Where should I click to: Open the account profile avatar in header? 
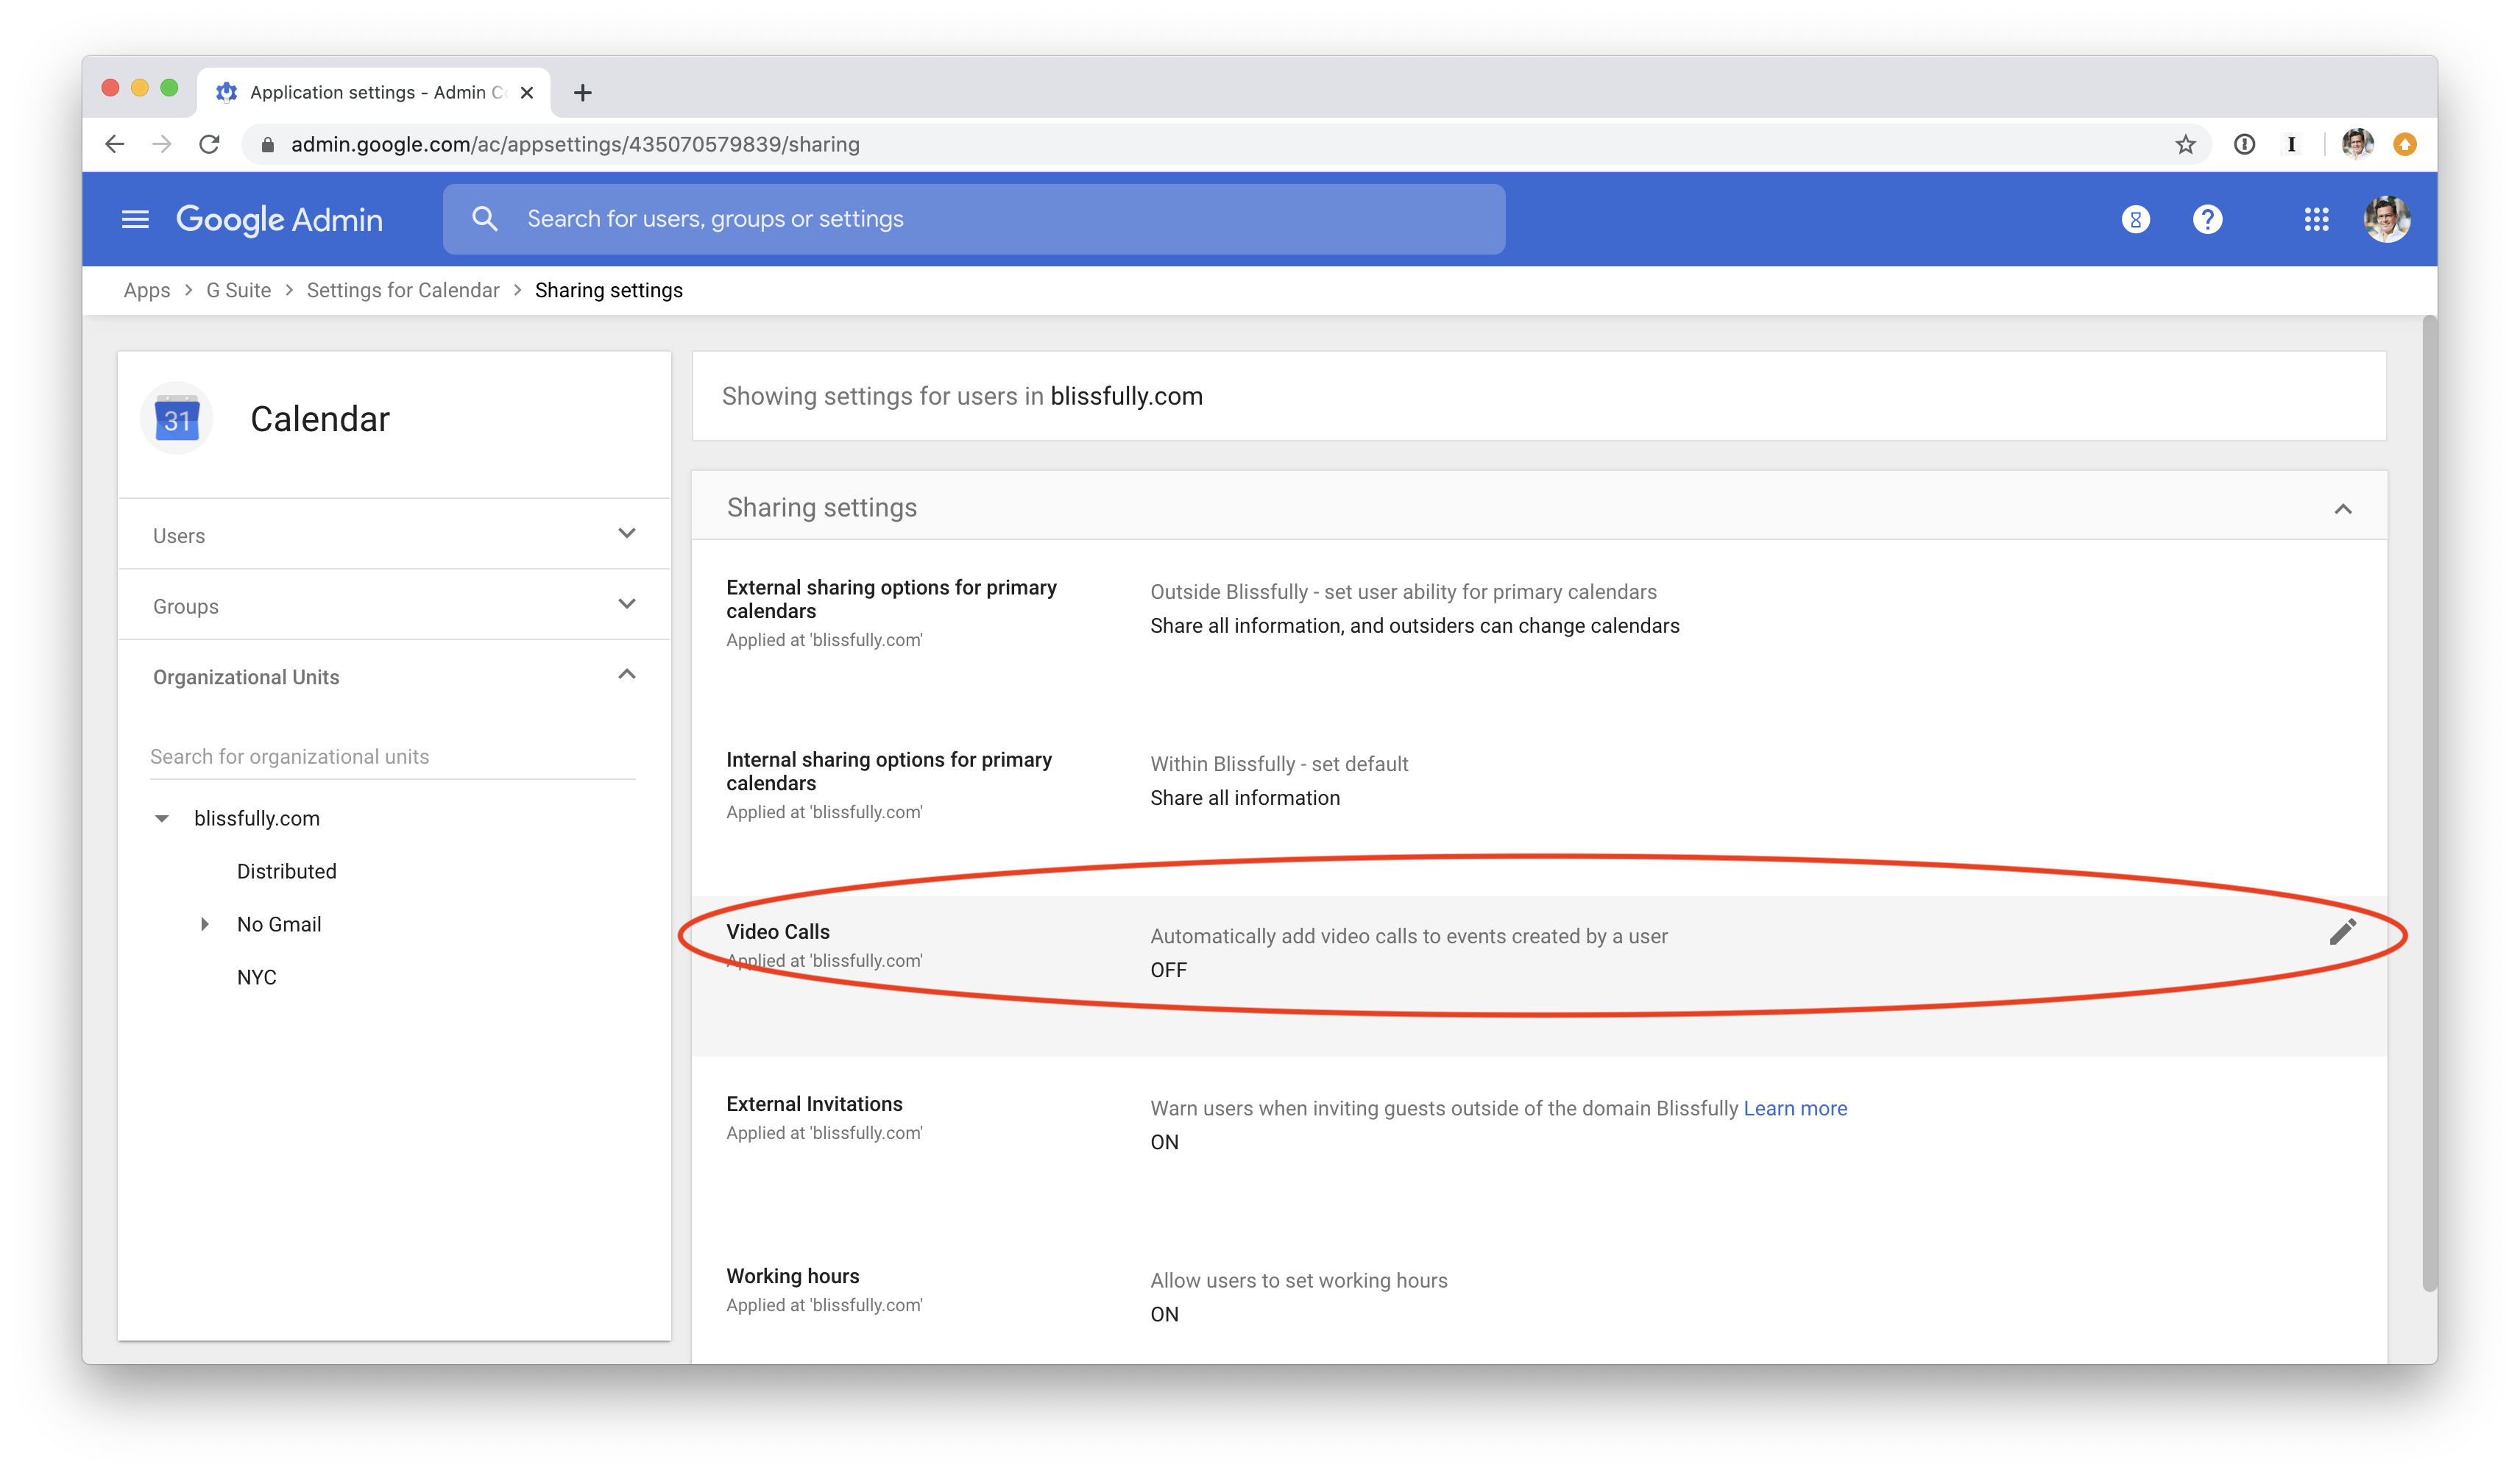2386,219
